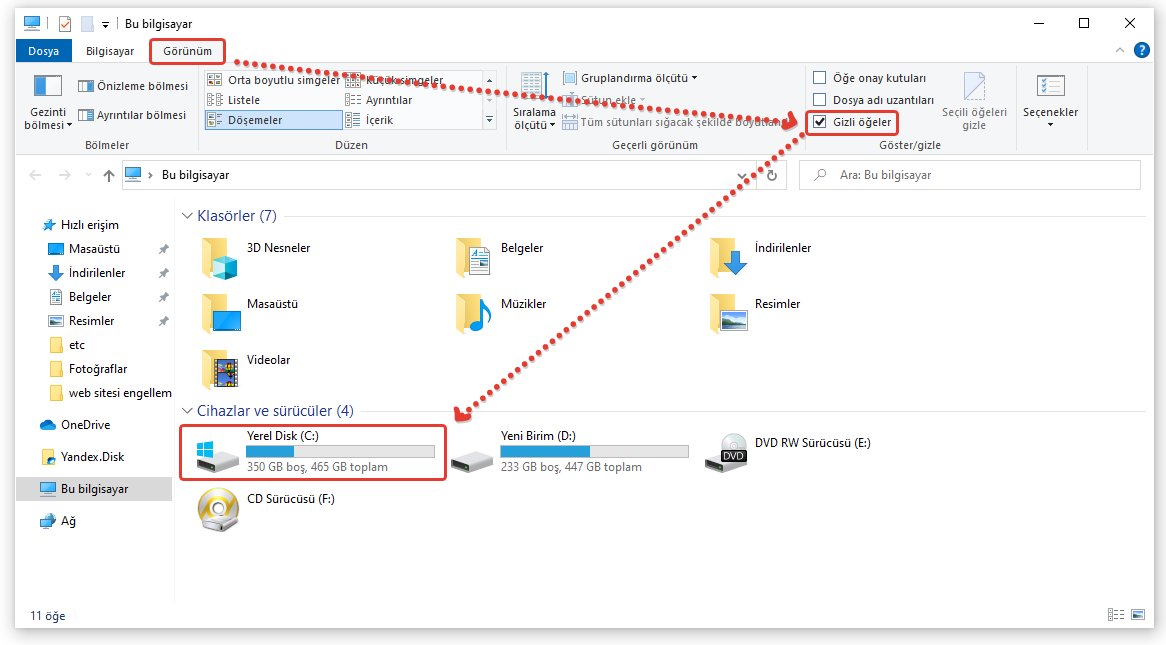Screen dimensions: 1166x645
Task: Click the Seçenekler icon in the ribbon
Action: pos(1050,88)
